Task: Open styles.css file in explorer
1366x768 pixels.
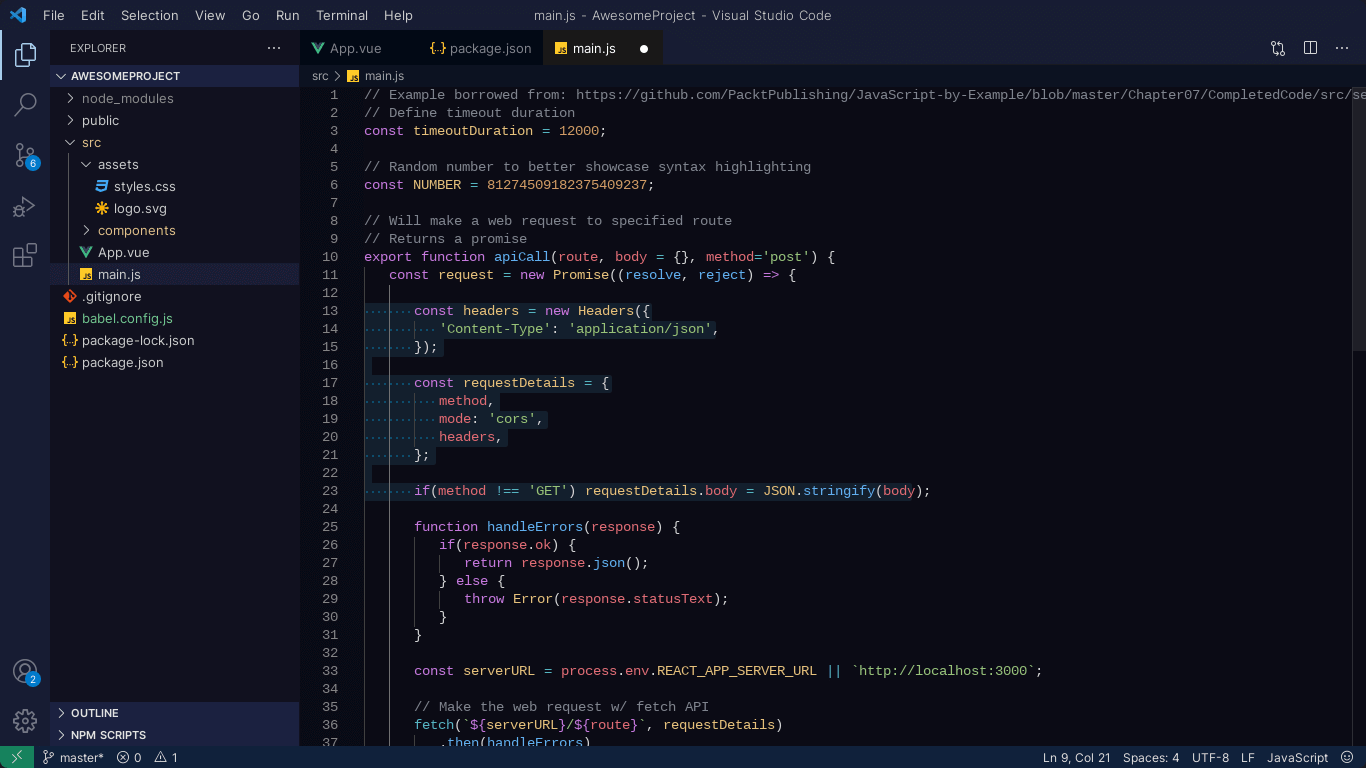Action: [145, 186]
